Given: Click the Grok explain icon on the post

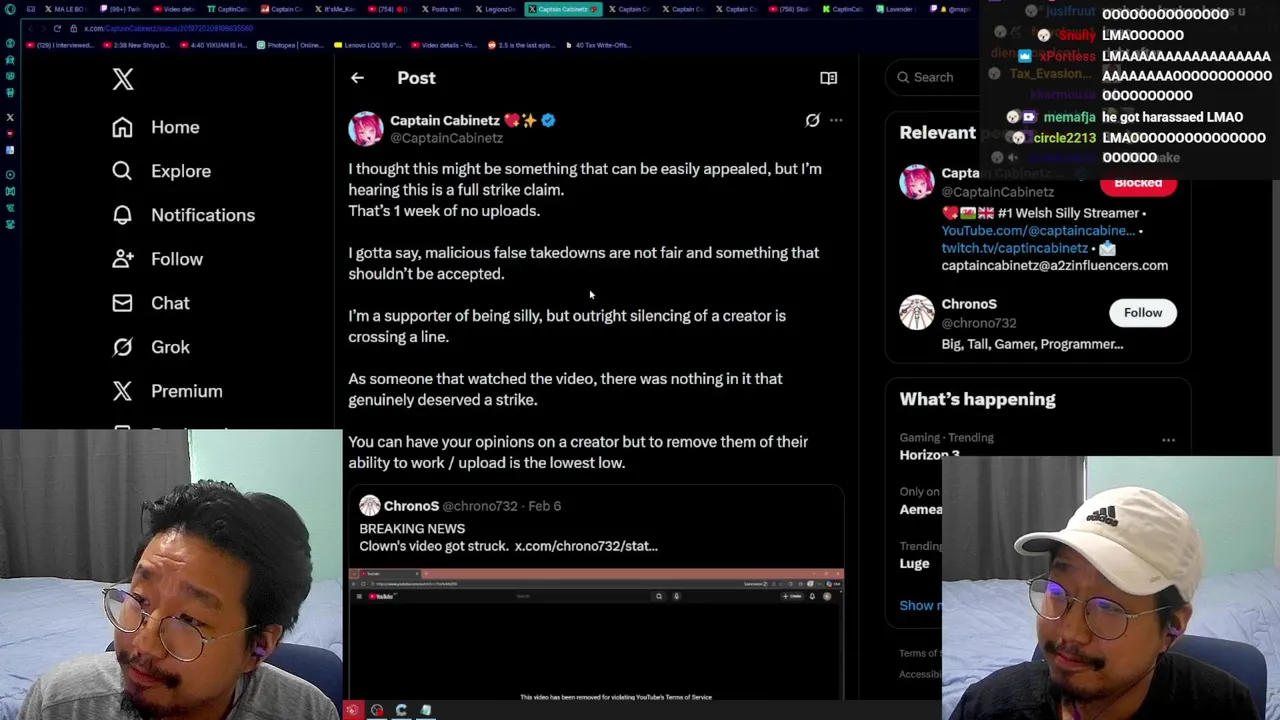Looking at the screenshot, I should (x=812, y=120).
